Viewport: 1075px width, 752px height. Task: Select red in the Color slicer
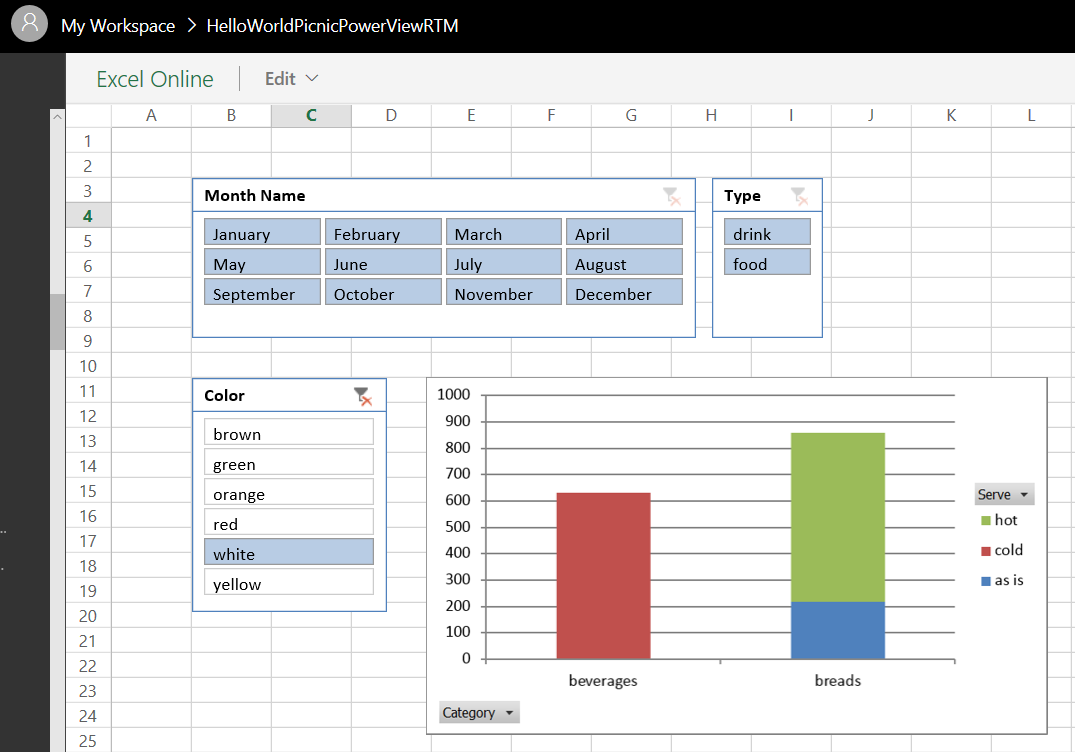pos(289,522)
